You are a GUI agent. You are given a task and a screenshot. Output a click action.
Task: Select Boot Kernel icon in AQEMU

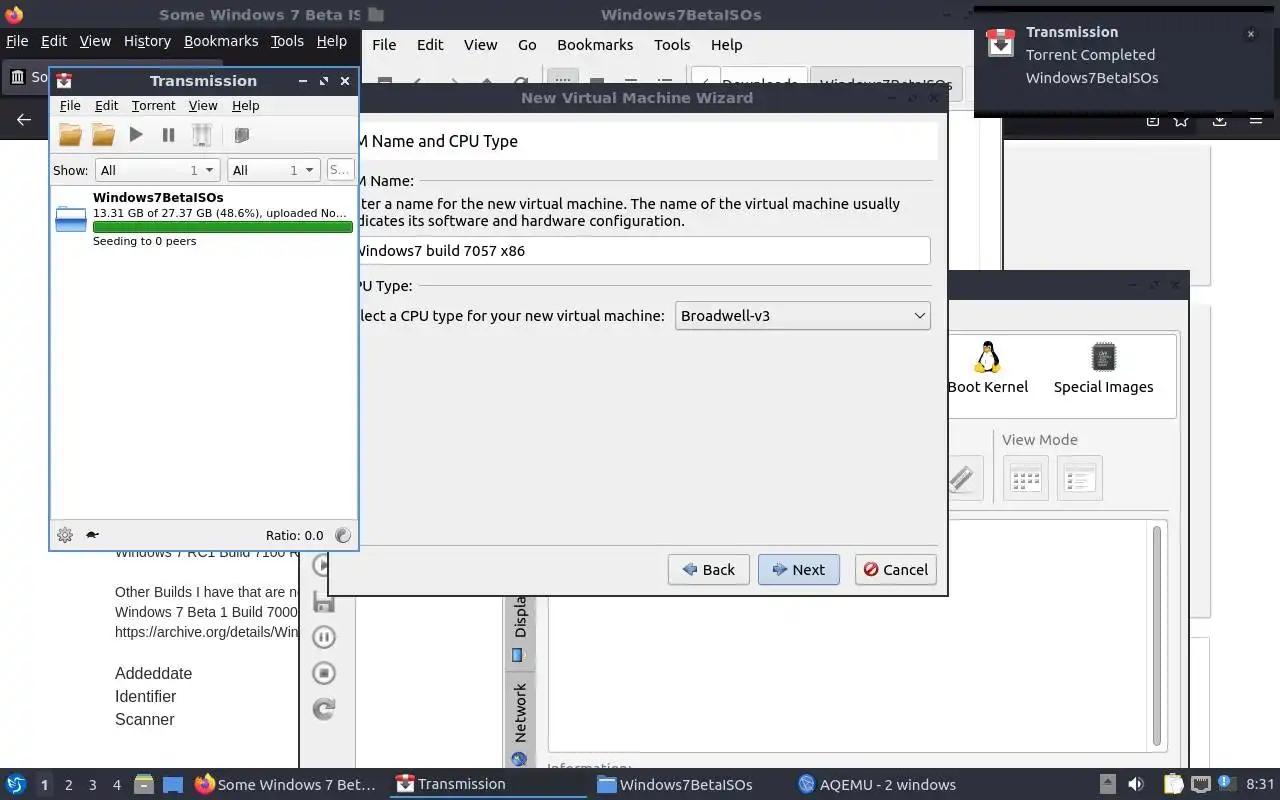click(x=987, y=367)
